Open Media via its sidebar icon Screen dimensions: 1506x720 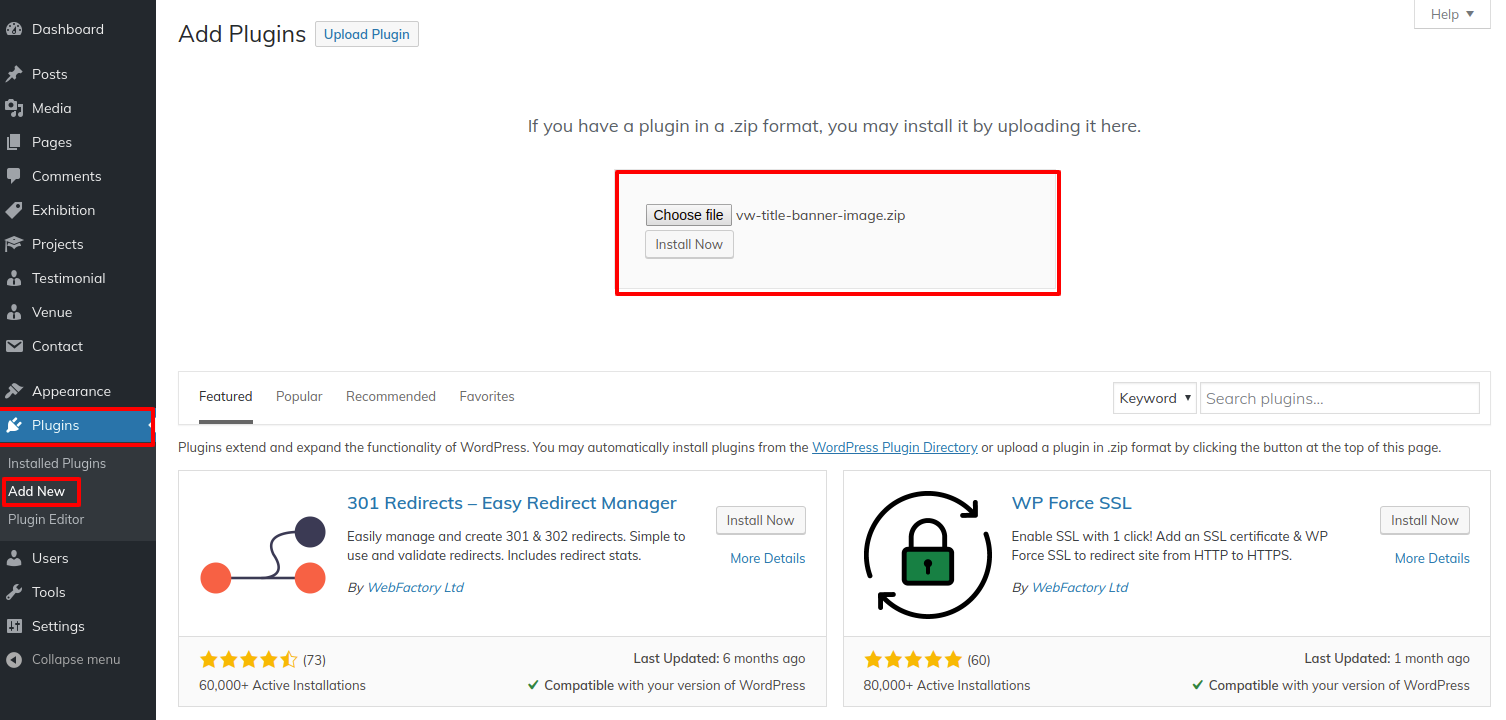[14, 108]
